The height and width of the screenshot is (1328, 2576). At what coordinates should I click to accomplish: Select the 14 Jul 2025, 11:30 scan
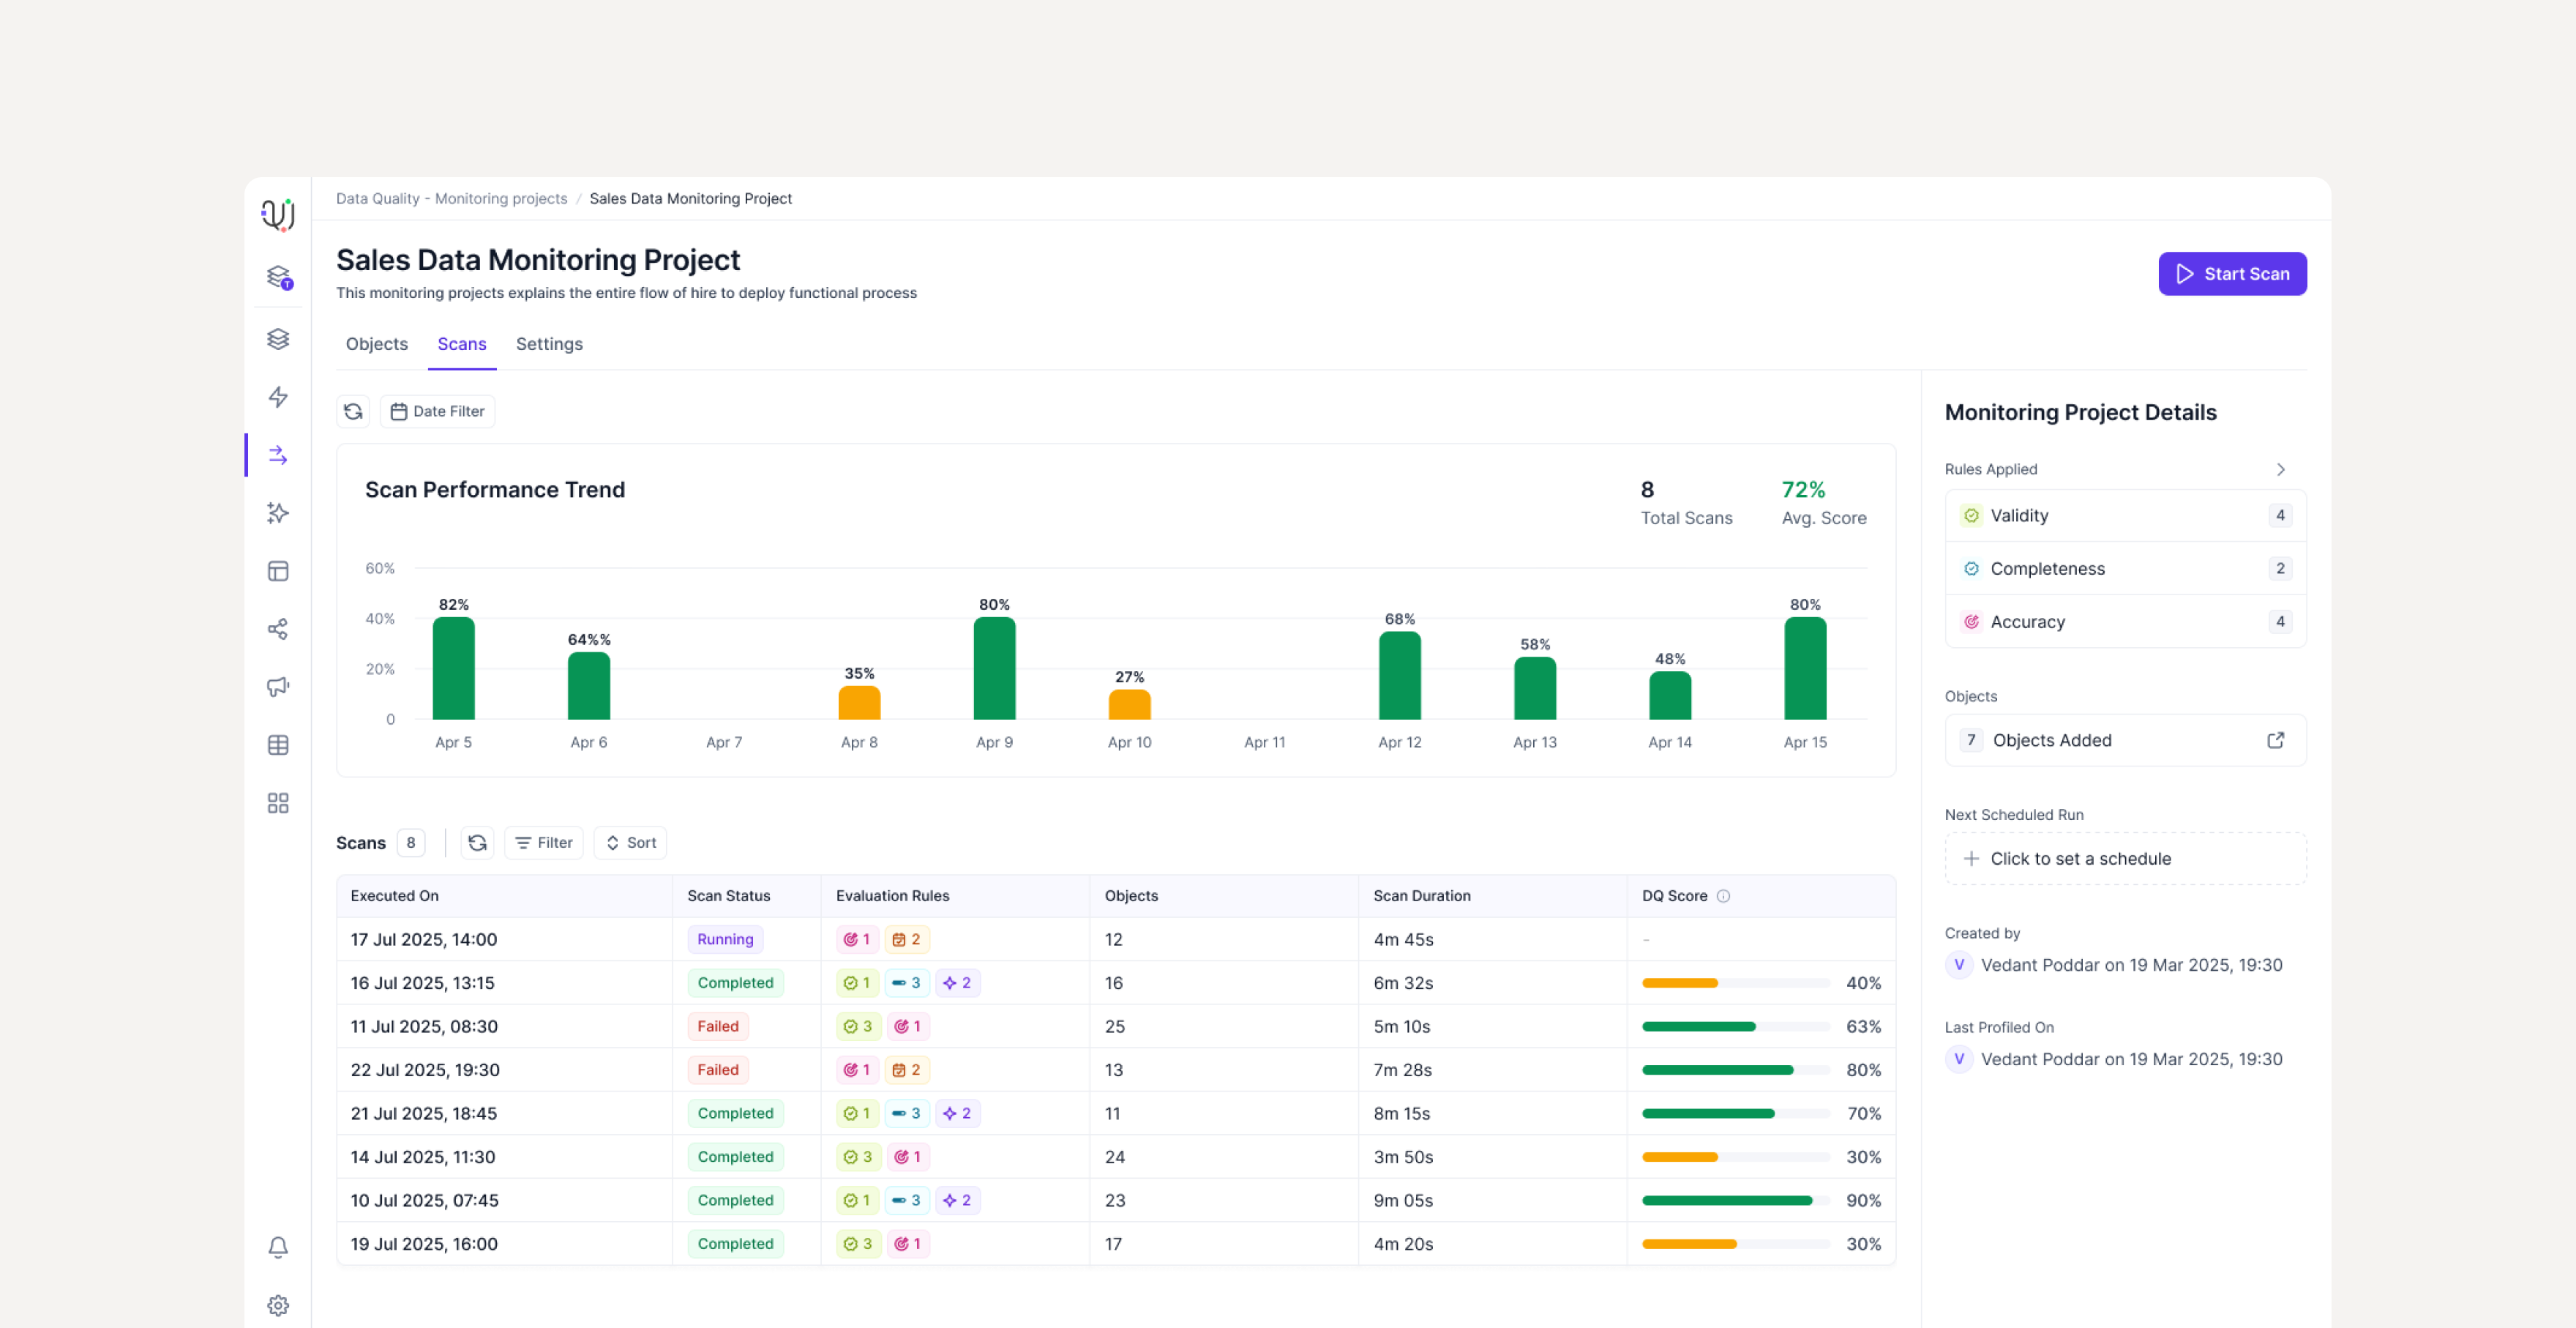(x=1115, y=1157)
